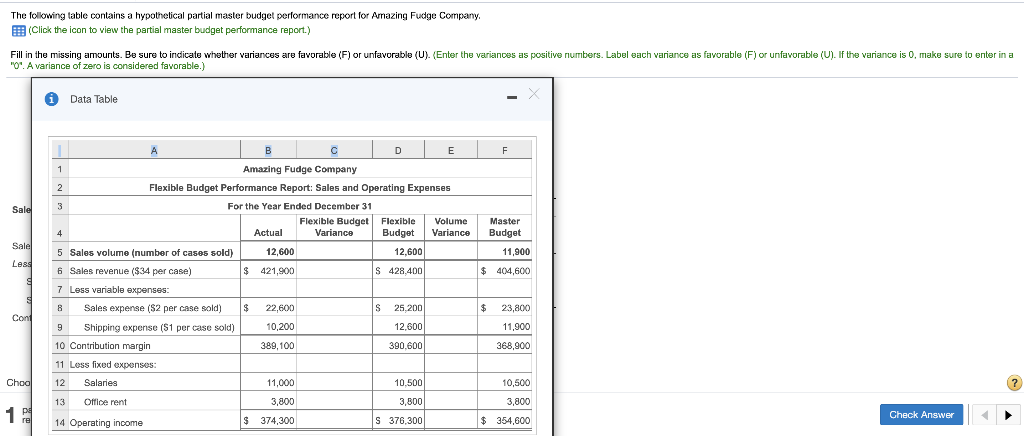Click actual operating income 374,300 cell
Viewport: 1024px width, 436px height.
coord(268,421)
